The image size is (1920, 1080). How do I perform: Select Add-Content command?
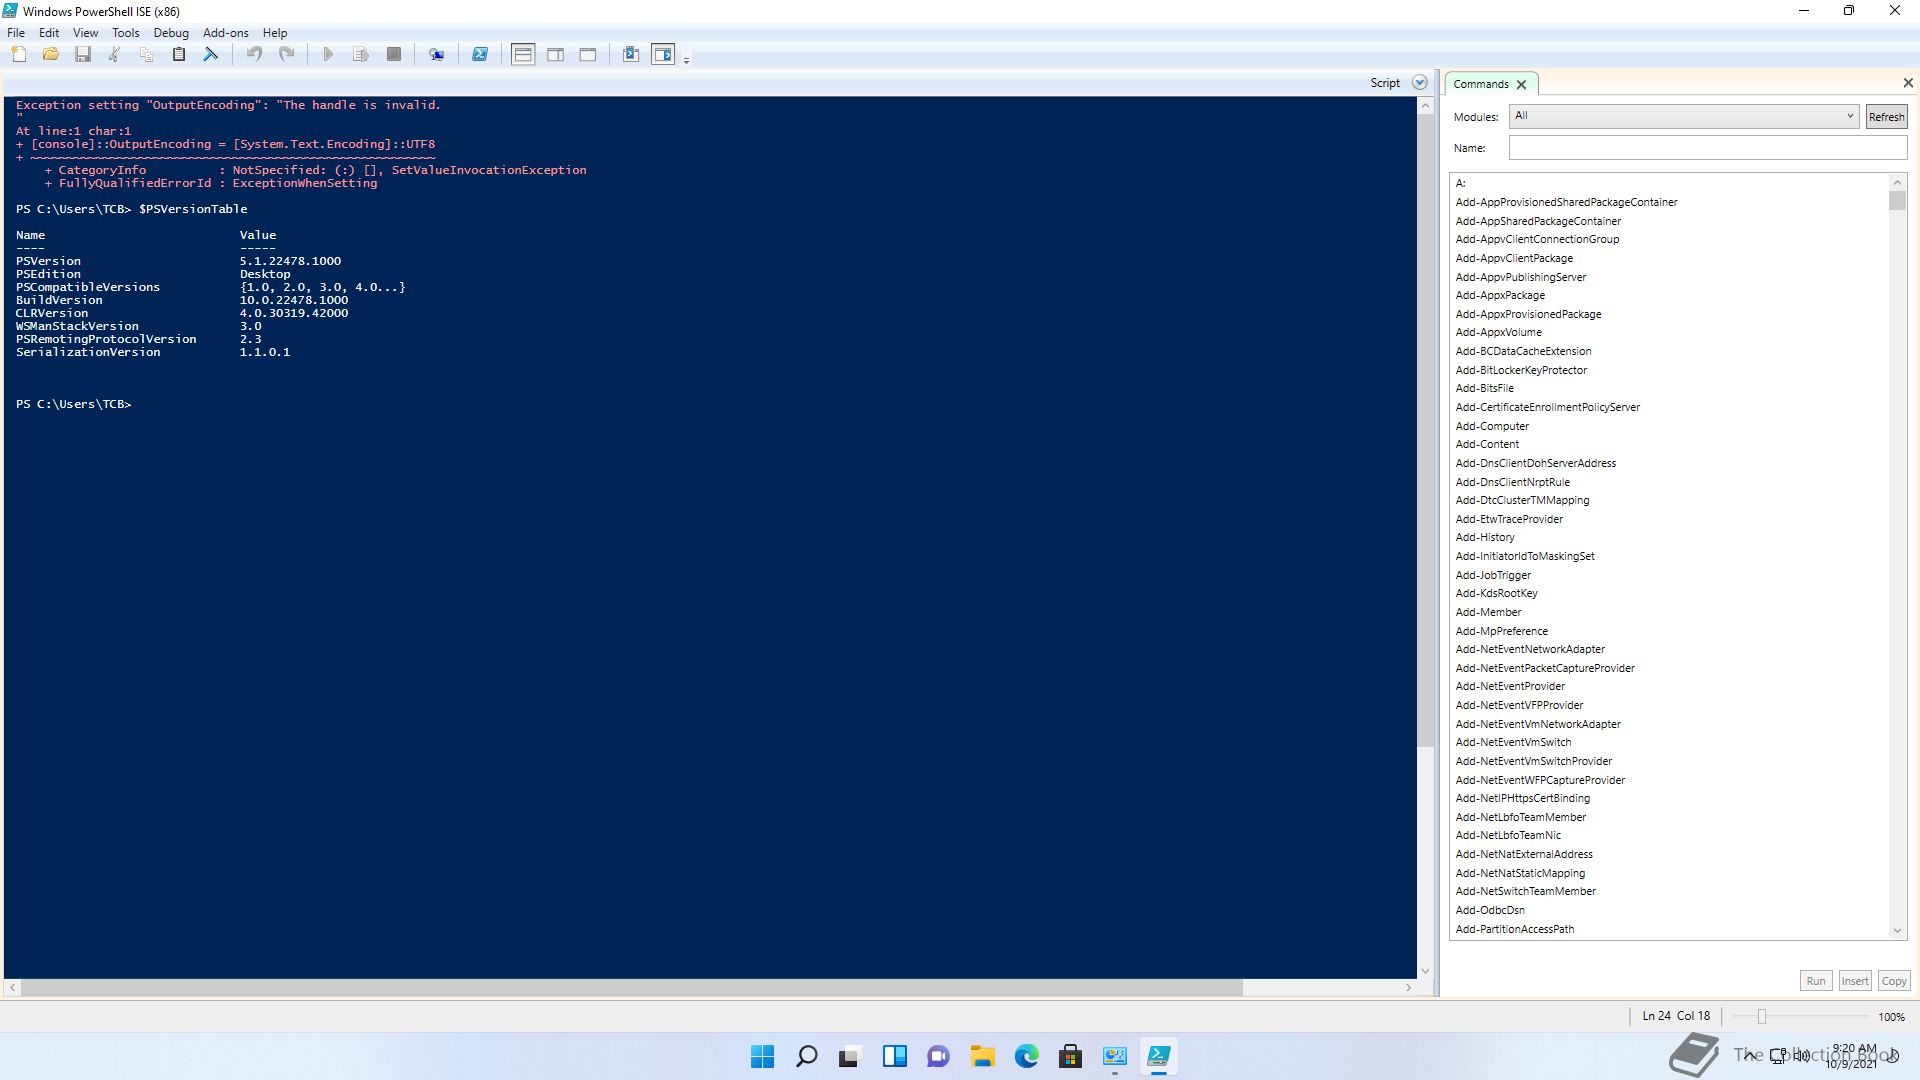[1487, 445]
